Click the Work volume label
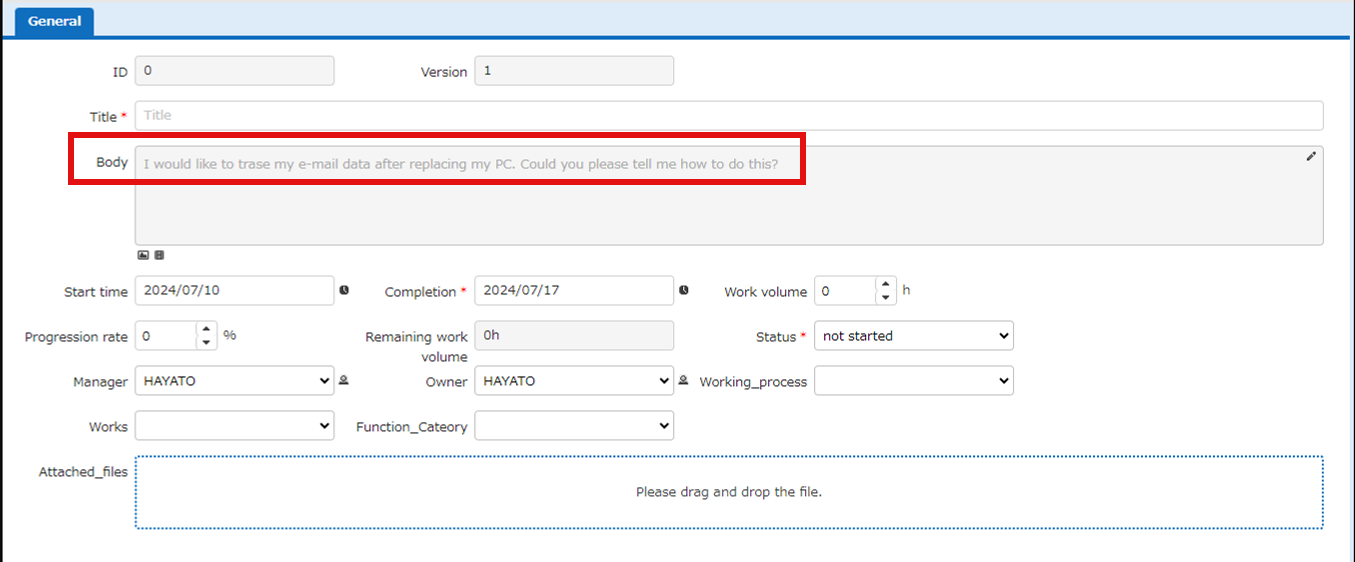The height and width of the screenshot is (562, 1355). point(765,292)
